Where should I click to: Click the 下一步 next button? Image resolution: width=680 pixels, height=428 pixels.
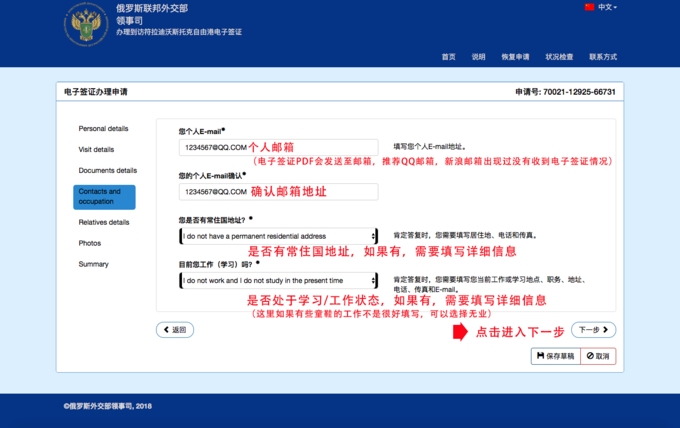[x=592, y=330]
